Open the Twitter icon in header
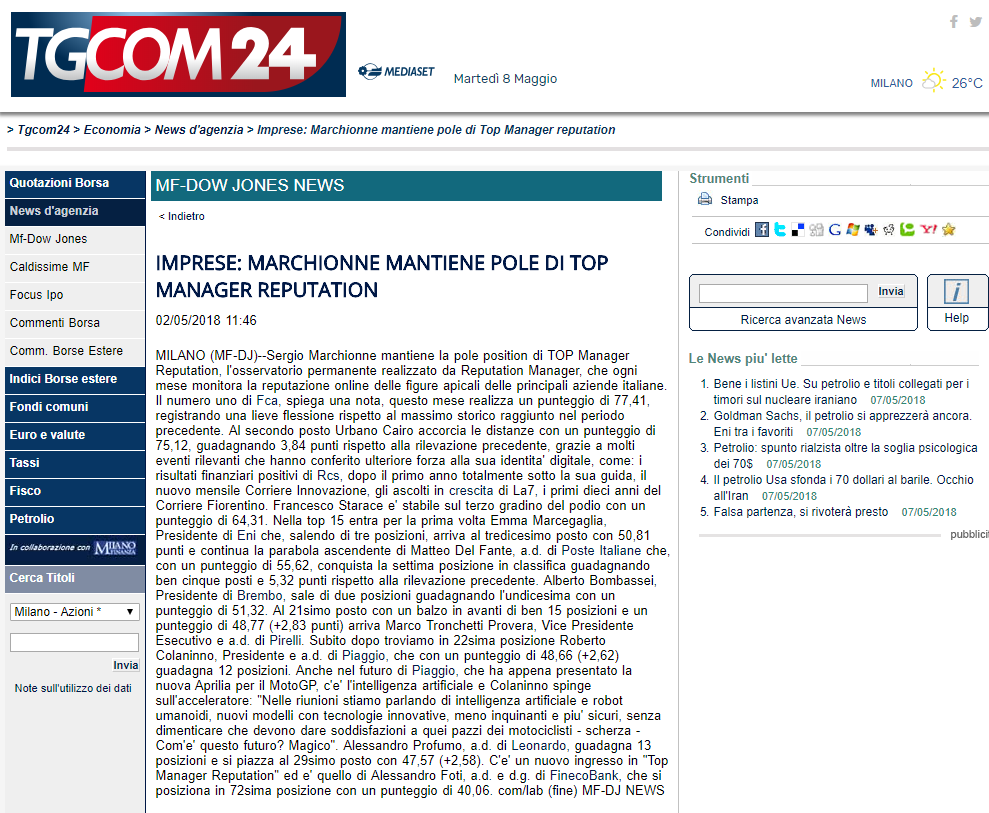Screen dimensions: 989x813 [x=976, y=22]
